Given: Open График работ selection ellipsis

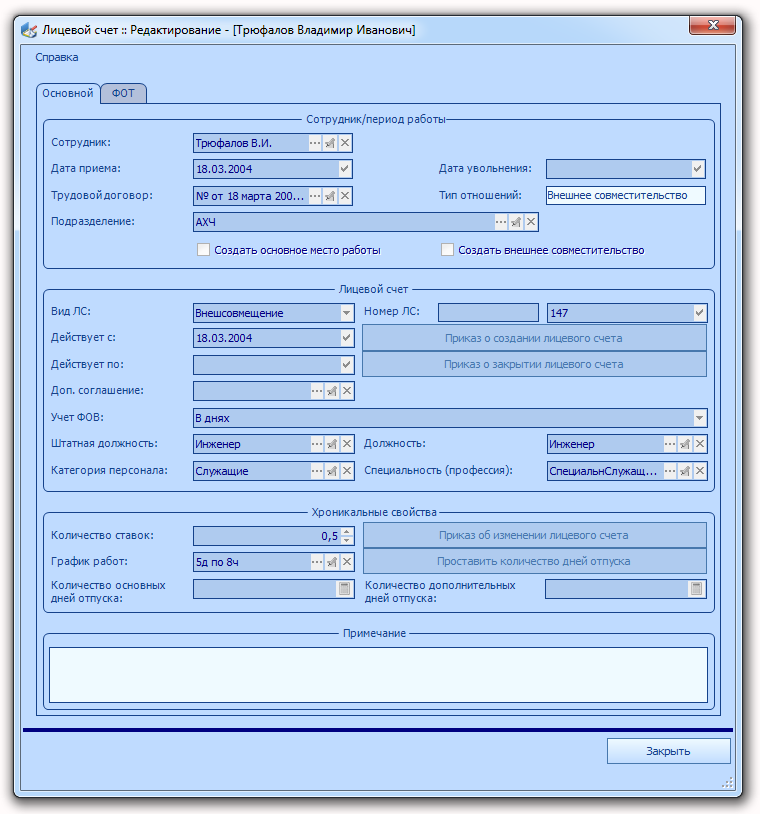Looking at the screenshot, I should [x=317, y=562].
